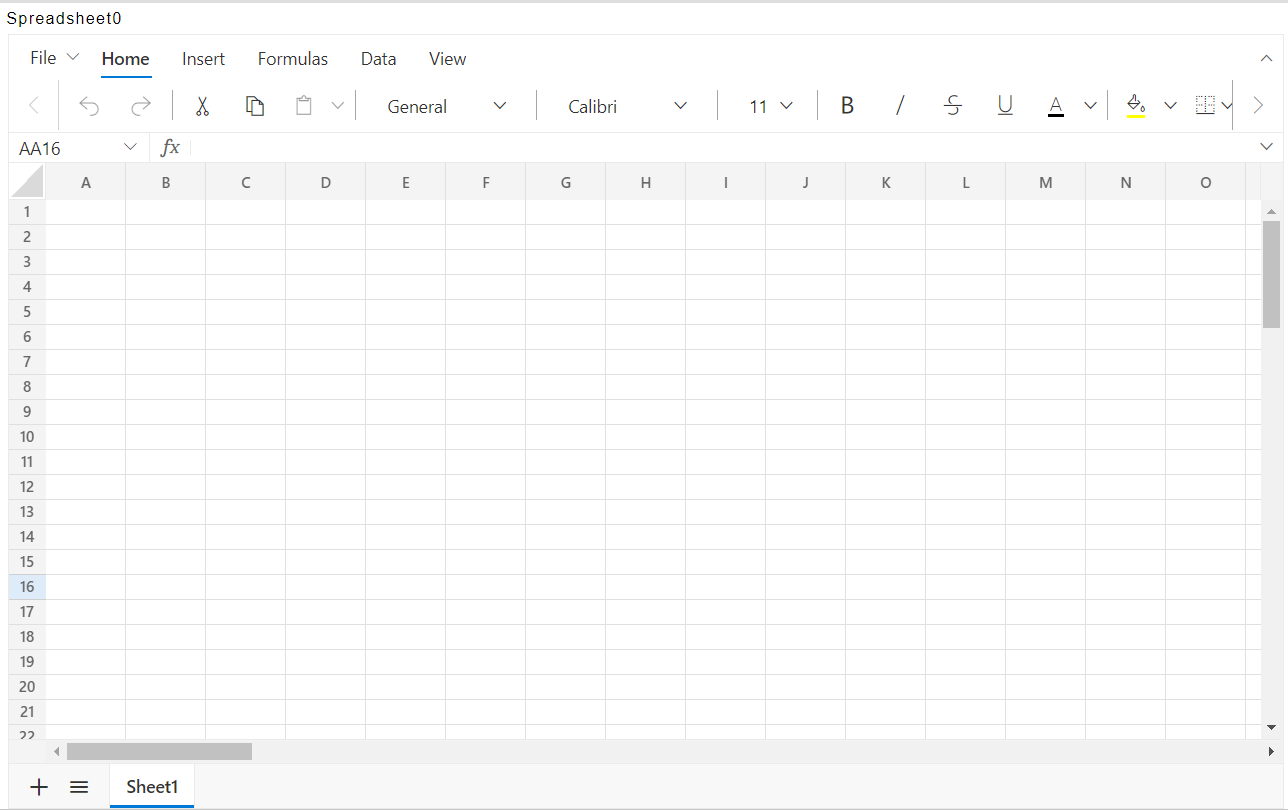
Task: Toggle Bold formatting
Action: click(x=847, y=106)
